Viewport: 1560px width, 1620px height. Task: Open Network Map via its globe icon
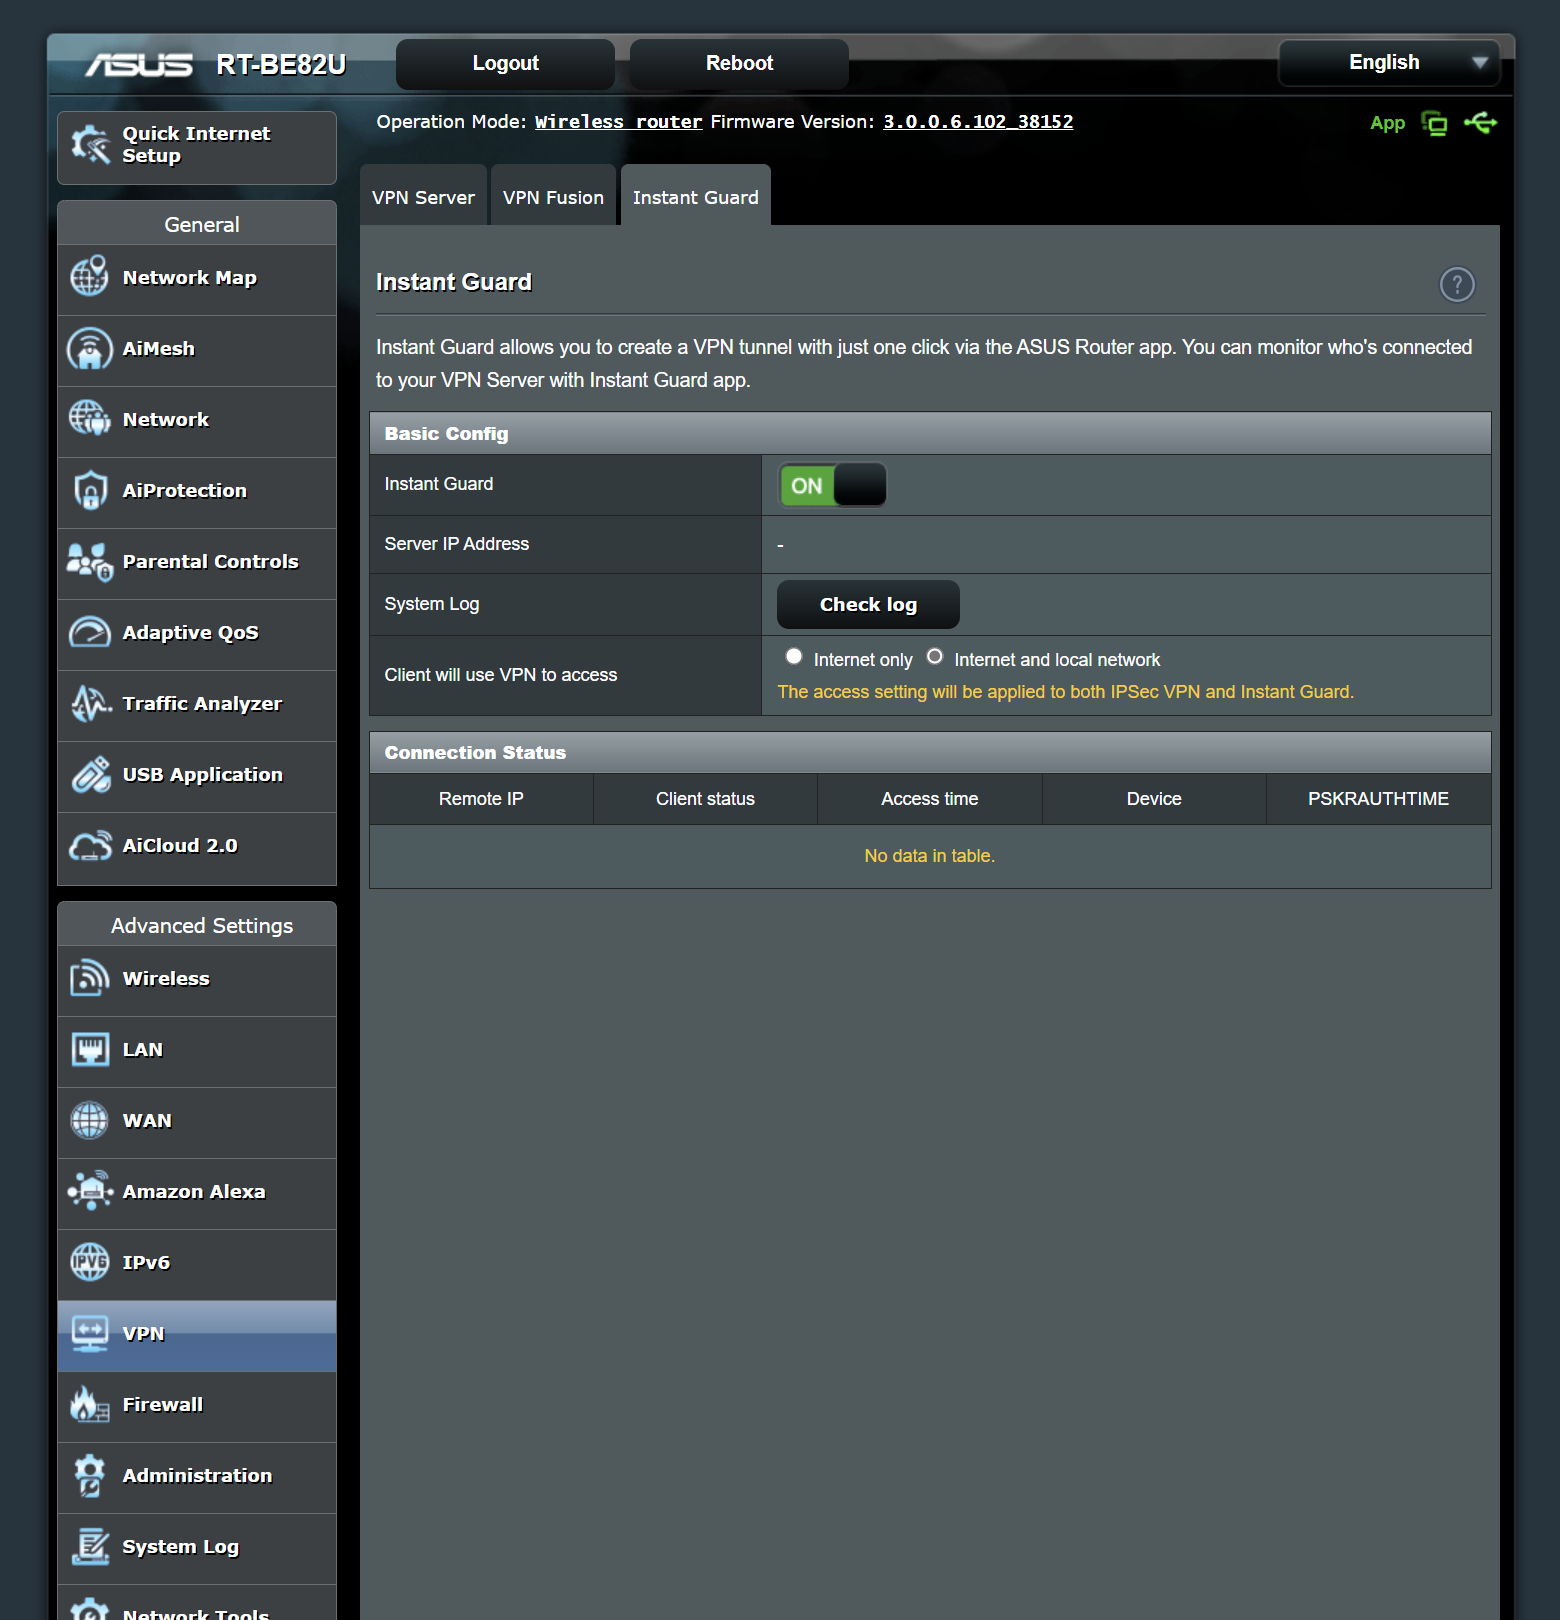(90, 276)
